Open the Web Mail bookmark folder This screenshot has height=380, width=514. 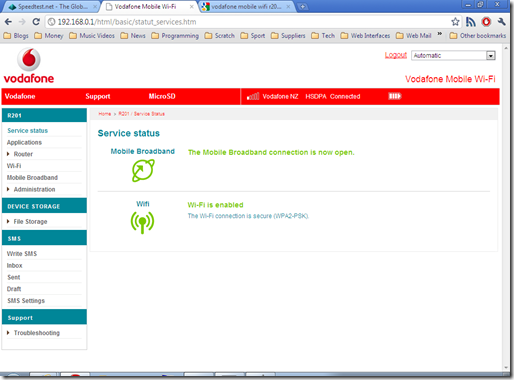pos(414,36)
